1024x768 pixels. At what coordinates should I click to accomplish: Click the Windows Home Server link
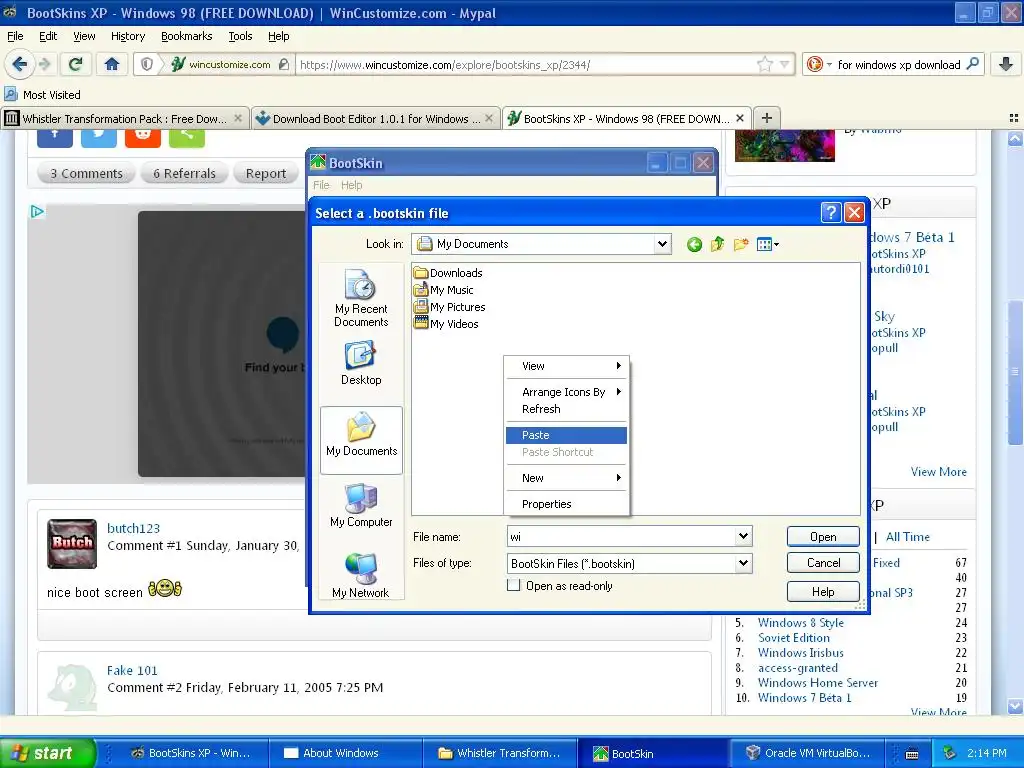818,683
